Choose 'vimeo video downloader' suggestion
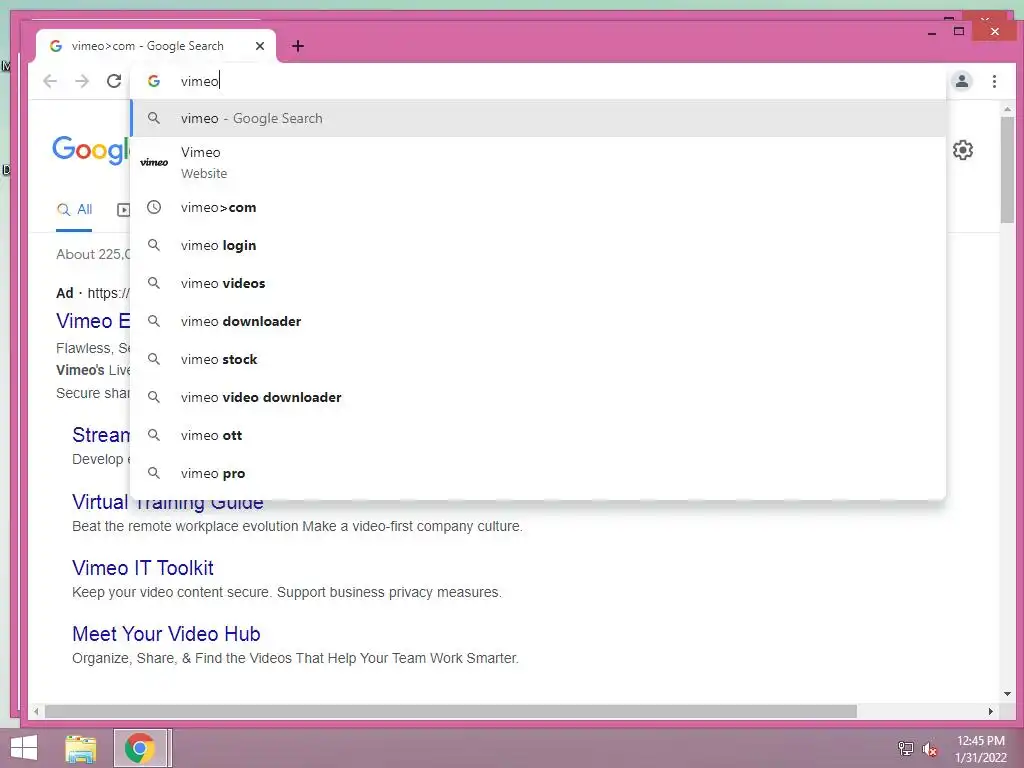Screen dimensions: 1024x768 click(x=538, y=397)
